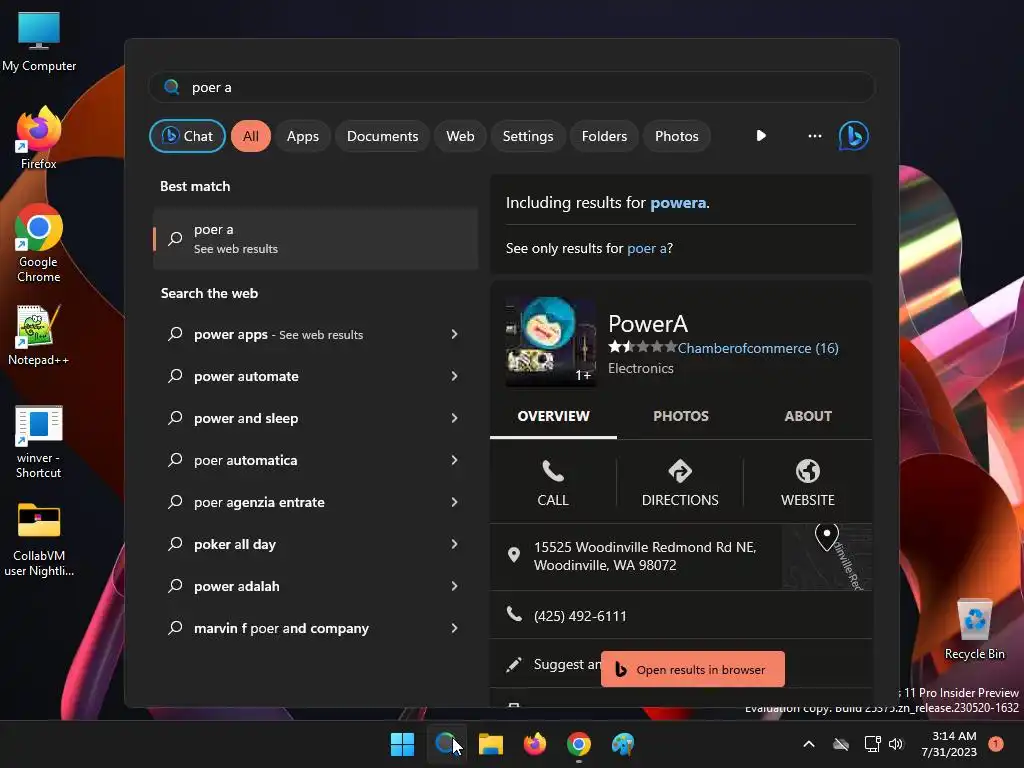
Task: Show hidden system tray icons chevron
Action: [x=808, y=744]
